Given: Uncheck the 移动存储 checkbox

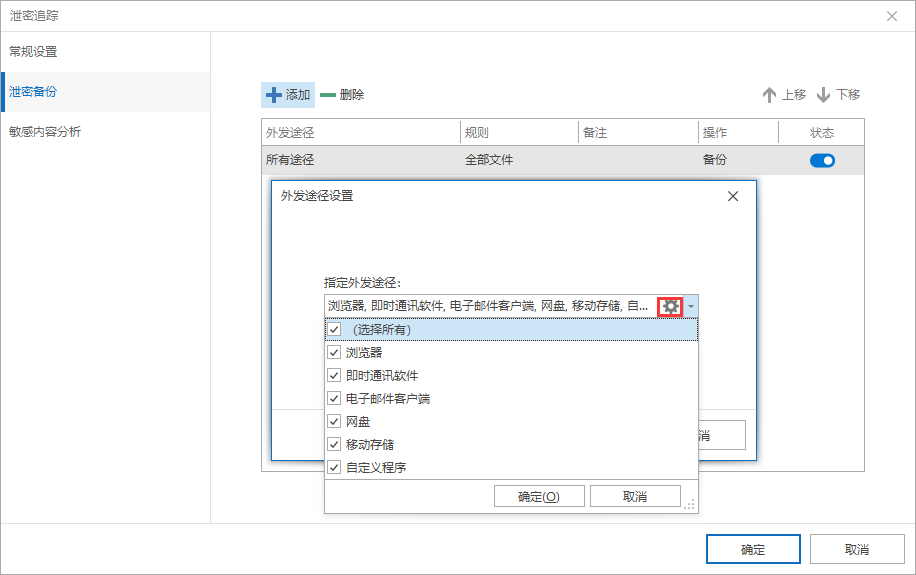Looking at the screenshot, I should click(x=334, y=444).
